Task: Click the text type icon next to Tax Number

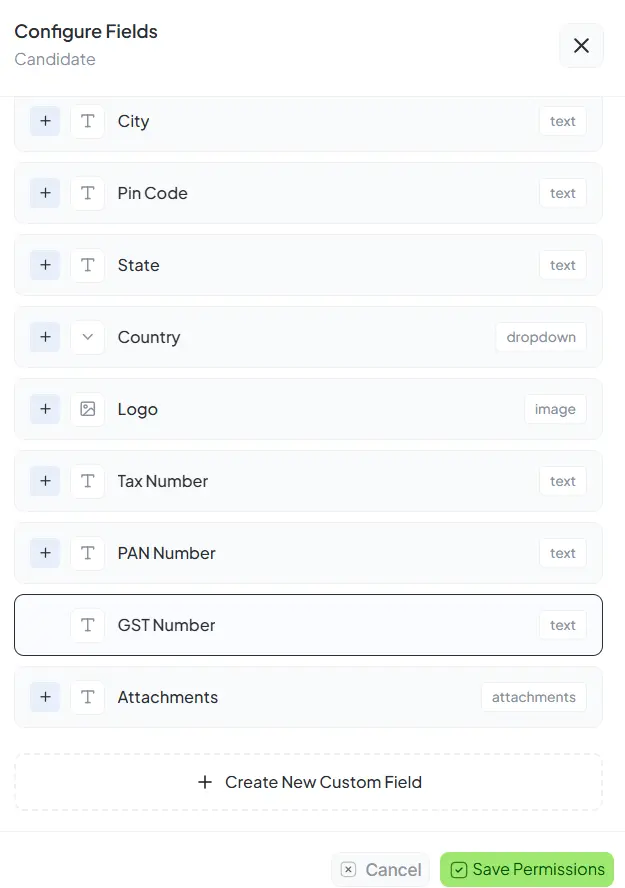Action: point(88,481)
